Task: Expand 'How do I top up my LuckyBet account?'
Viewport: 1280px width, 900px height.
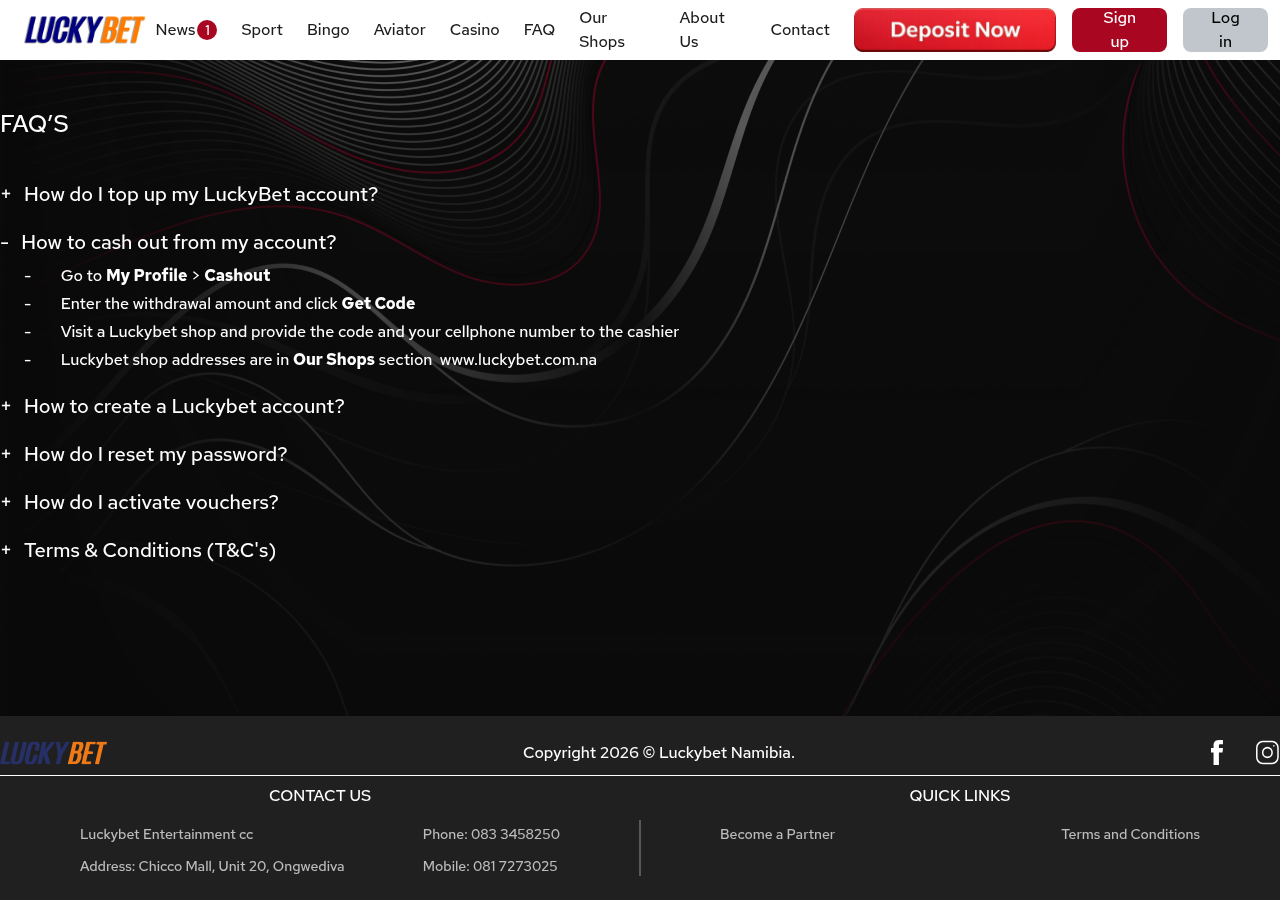Action: pos(190,194)
